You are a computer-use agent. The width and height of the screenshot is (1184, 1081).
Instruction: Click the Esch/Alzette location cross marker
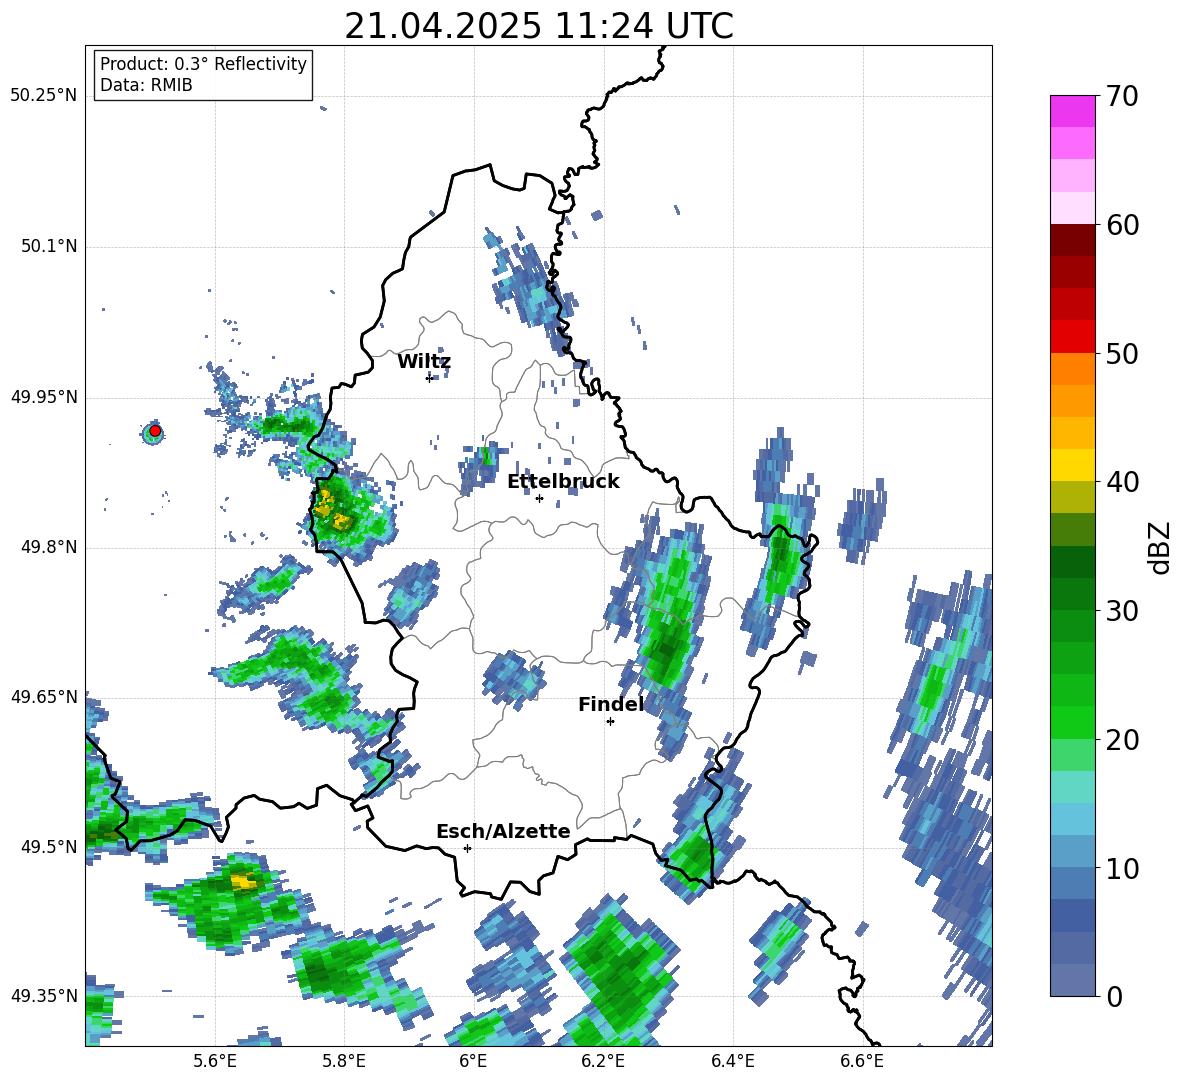467,848
